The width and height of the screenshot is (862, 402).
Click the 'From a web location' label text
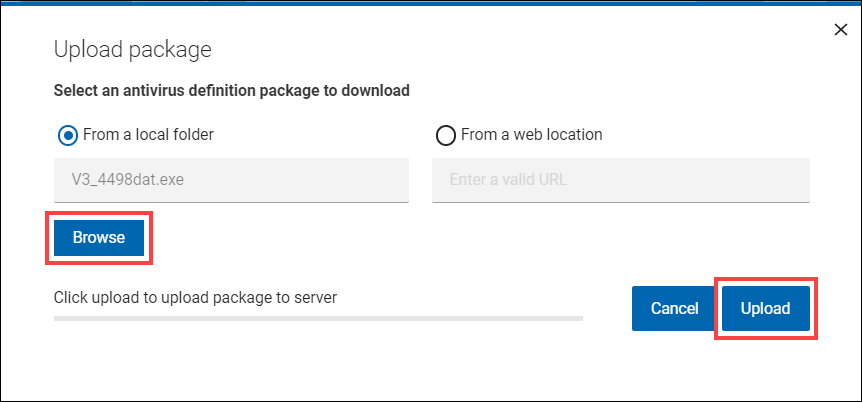click(532, 134)
